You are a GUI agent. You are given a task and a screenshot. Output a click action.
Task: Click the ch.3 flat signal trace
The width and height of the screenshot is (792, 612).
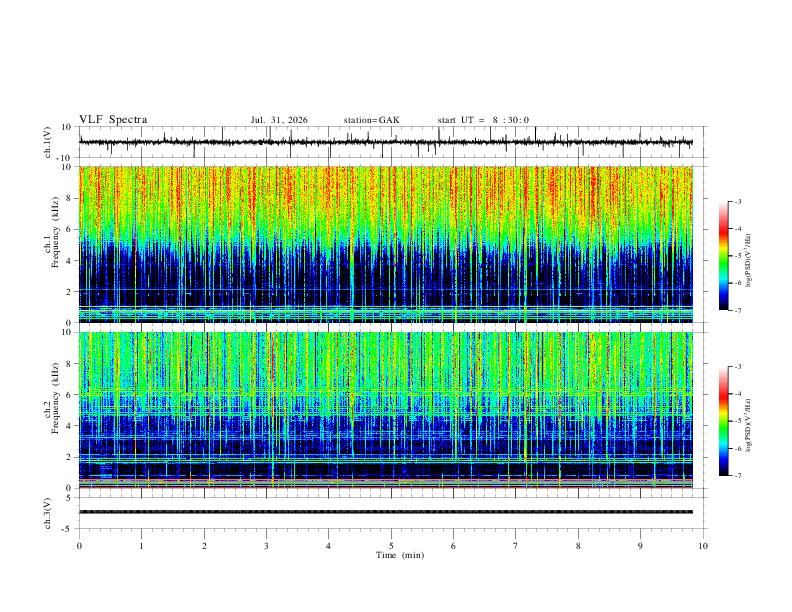pos(386,512)
